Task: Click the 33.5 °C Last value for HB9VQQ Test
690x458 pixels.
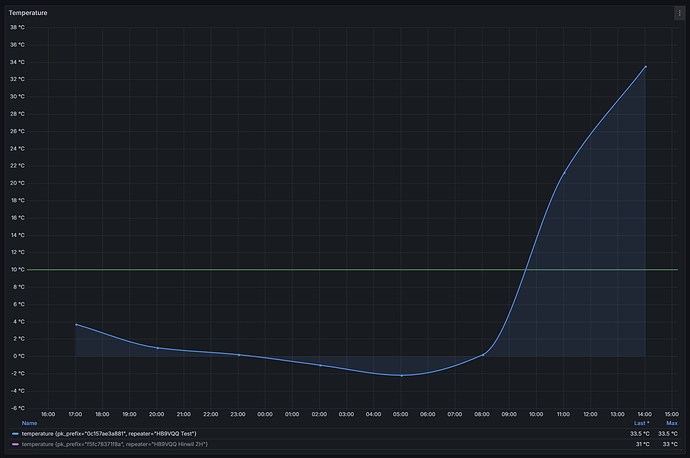Action: [640, 433]
